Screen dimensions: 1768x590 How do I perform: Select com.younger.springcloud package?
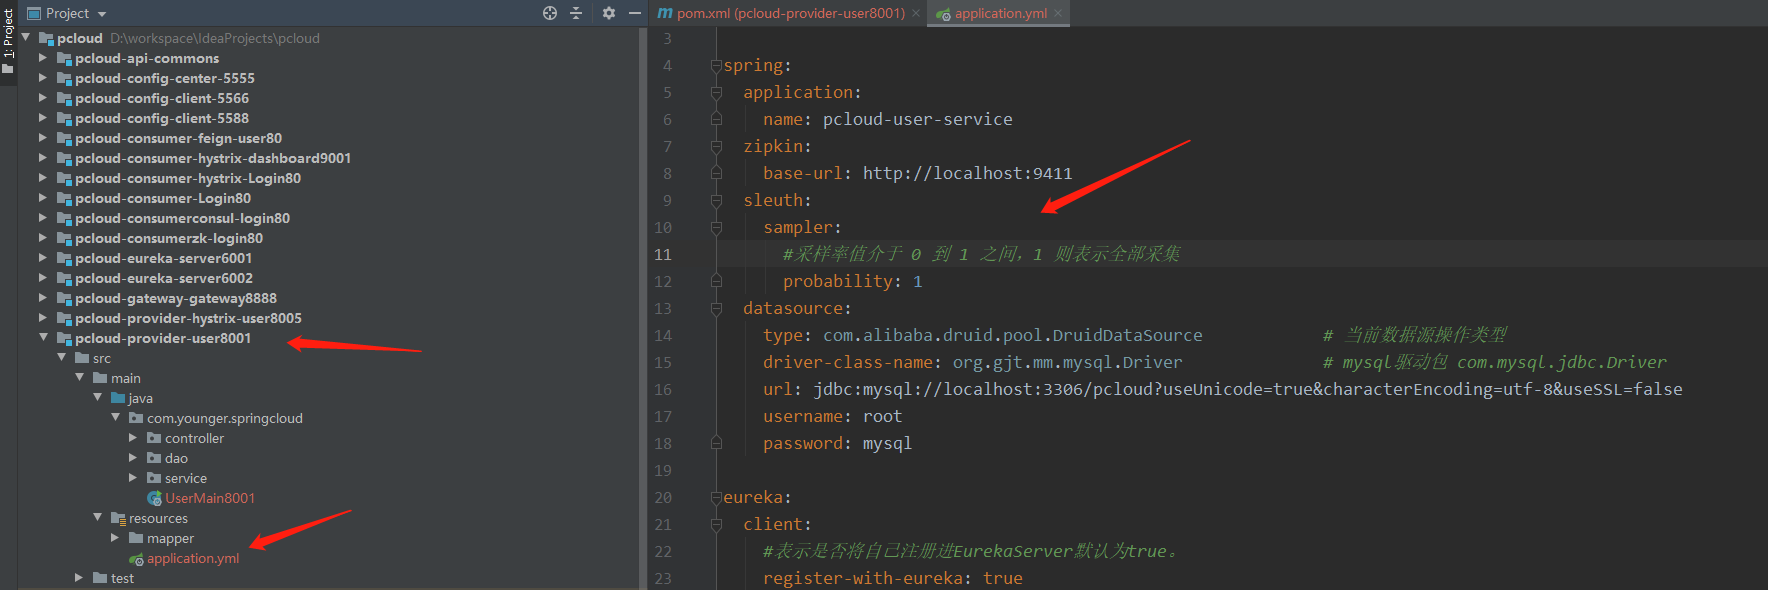point(225,418)
